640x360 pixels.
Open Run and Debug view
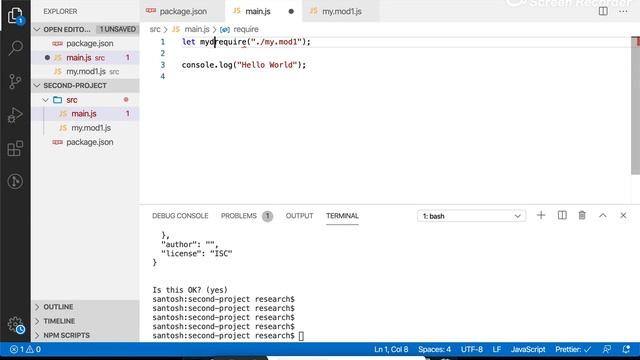[15, 115]
